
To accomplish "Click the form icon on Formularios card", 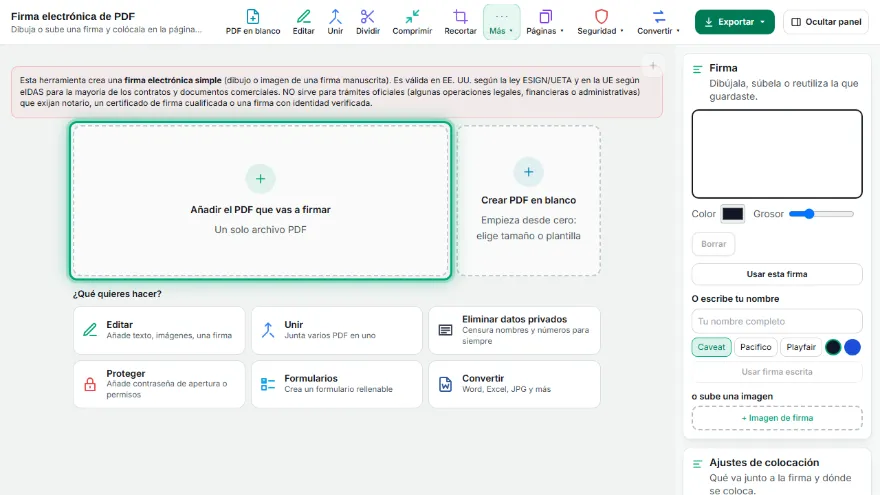I will point(268,384).
